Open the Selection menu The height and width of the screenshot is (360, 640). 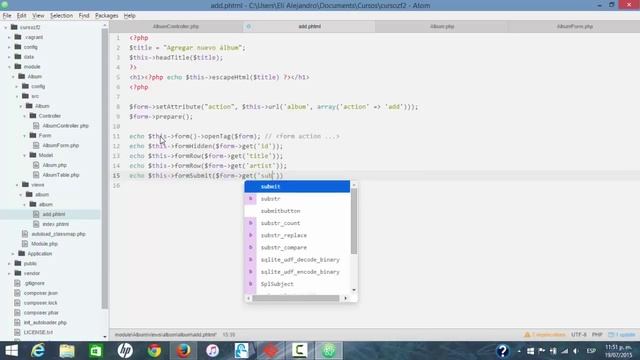[61, 16]
